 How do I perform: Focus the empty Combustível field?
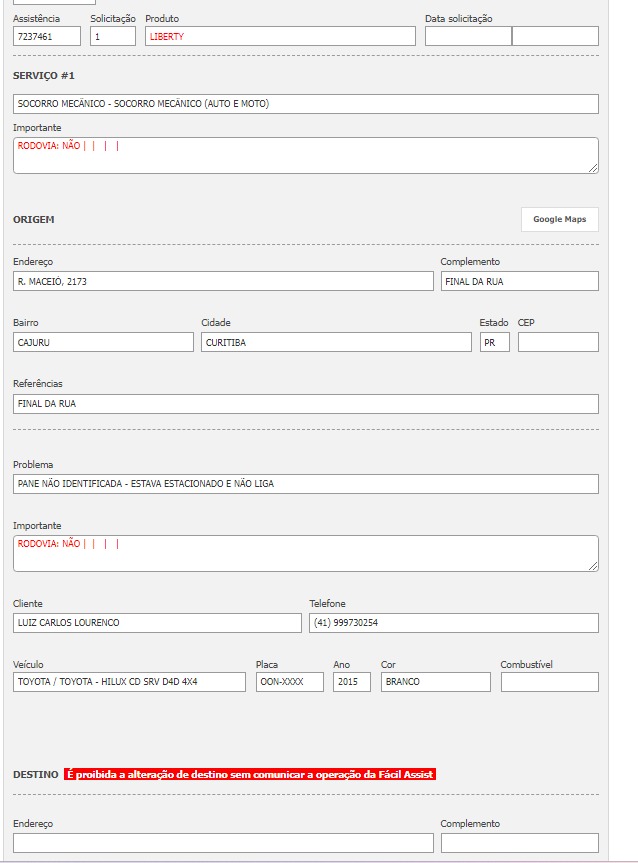[549, 682]
